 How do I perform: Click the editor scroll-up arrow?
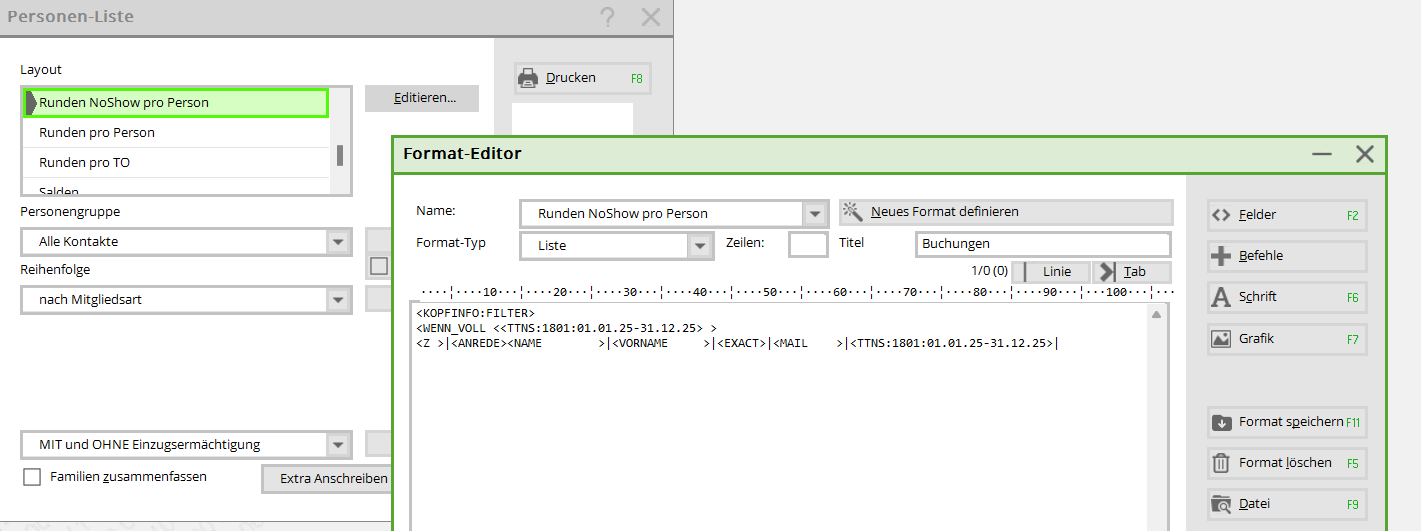1156,314
